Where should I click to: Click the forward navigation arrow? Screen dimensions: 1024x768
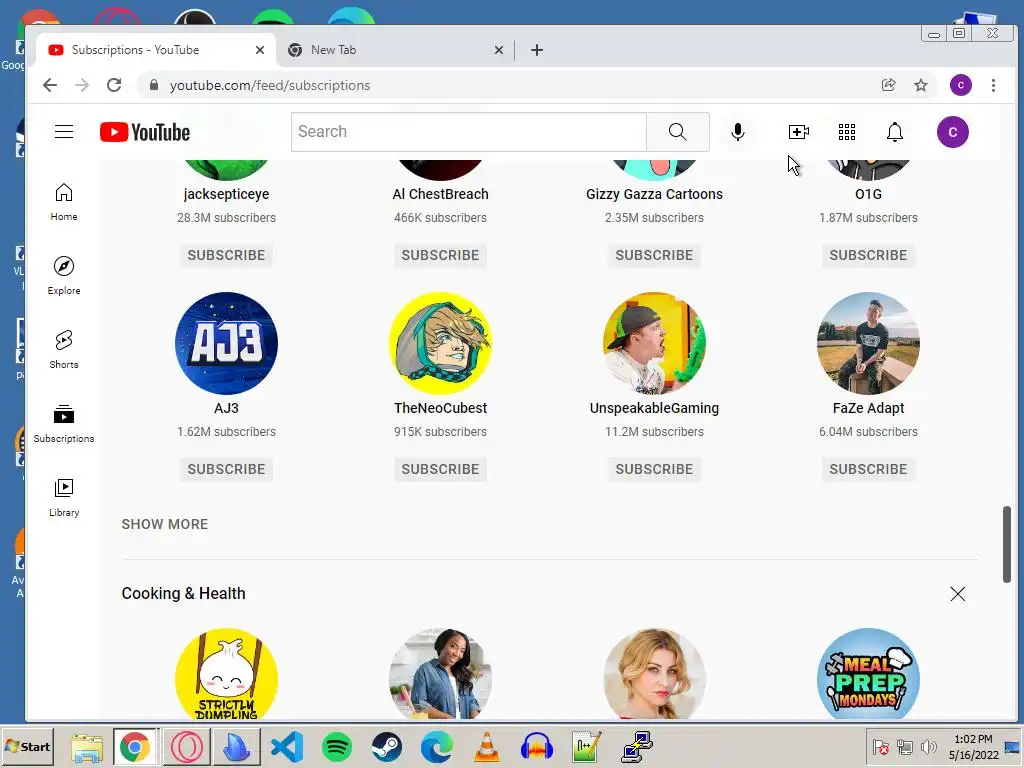coord(82,85)
